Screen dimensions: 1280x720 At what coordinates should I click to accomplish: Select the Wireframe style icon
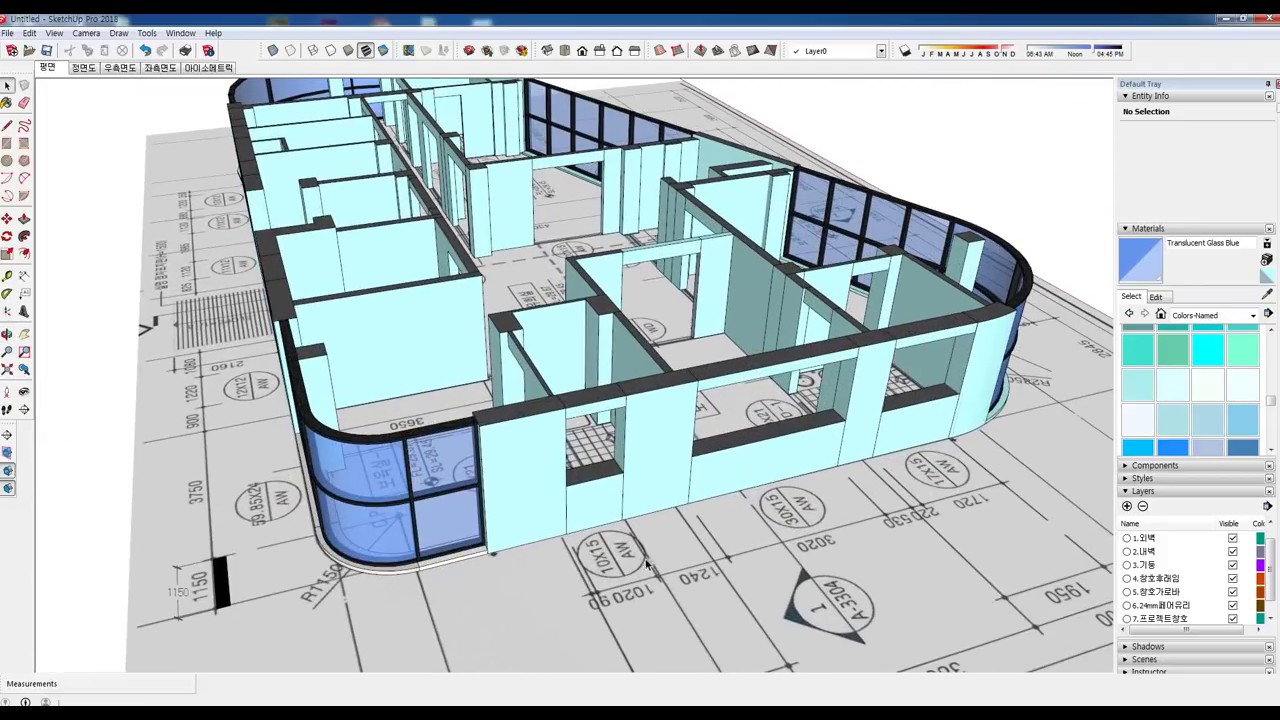click(312, 50)
